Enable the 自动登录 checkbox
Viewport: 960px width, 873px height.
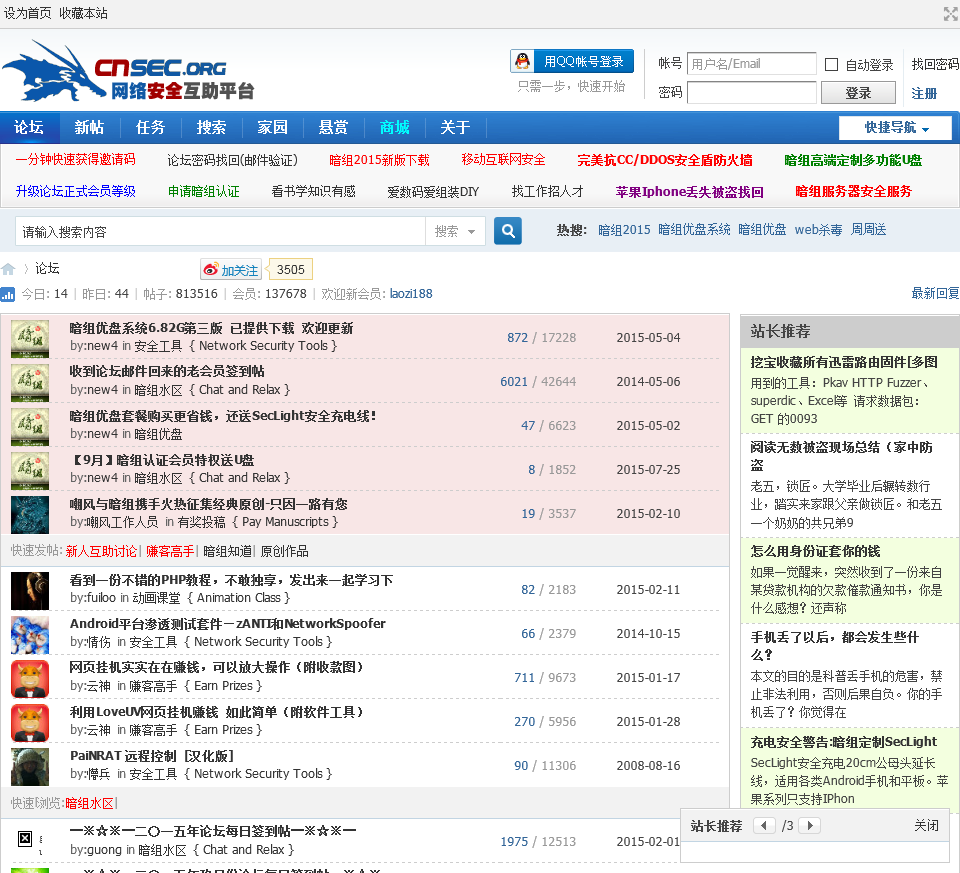[831, 65]
